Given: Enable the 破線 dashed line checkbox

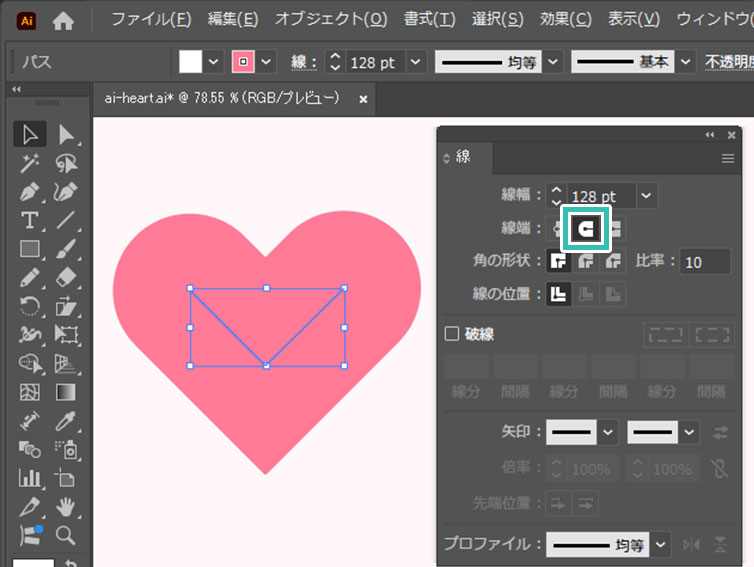Looking at the screenshot, I should click(451, 334).
